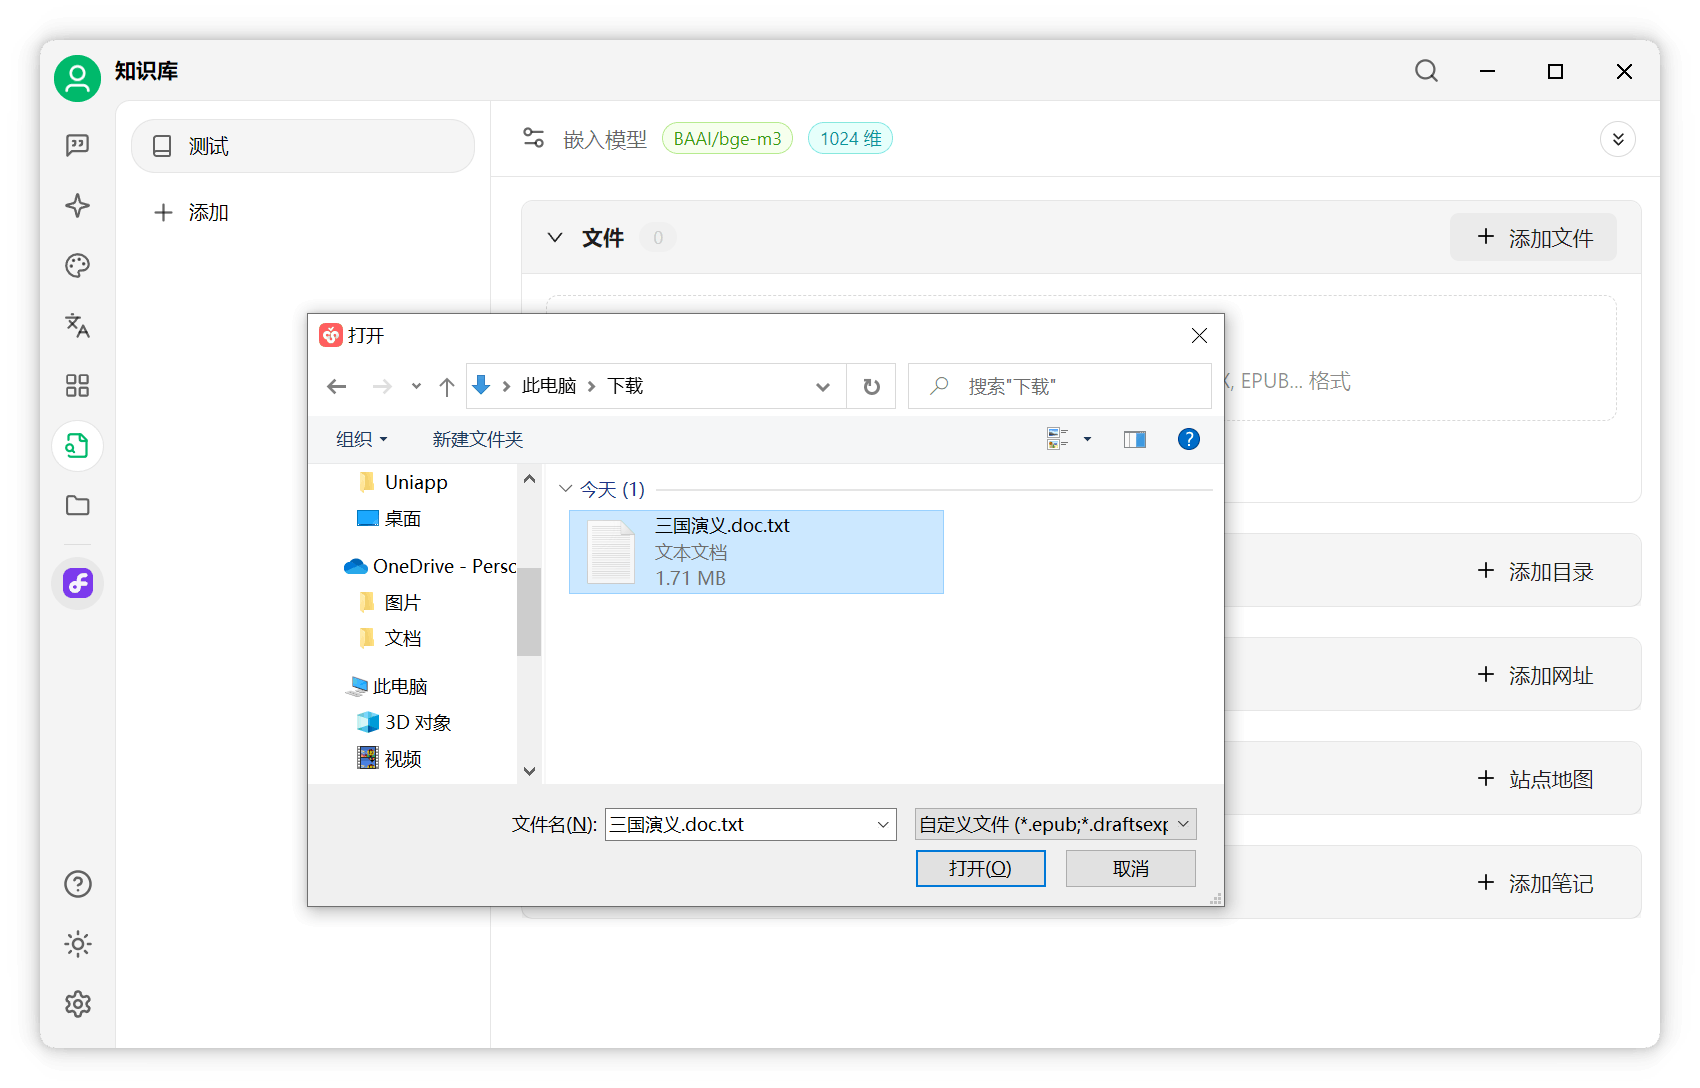Click the 取消 button

(1130, 868)
